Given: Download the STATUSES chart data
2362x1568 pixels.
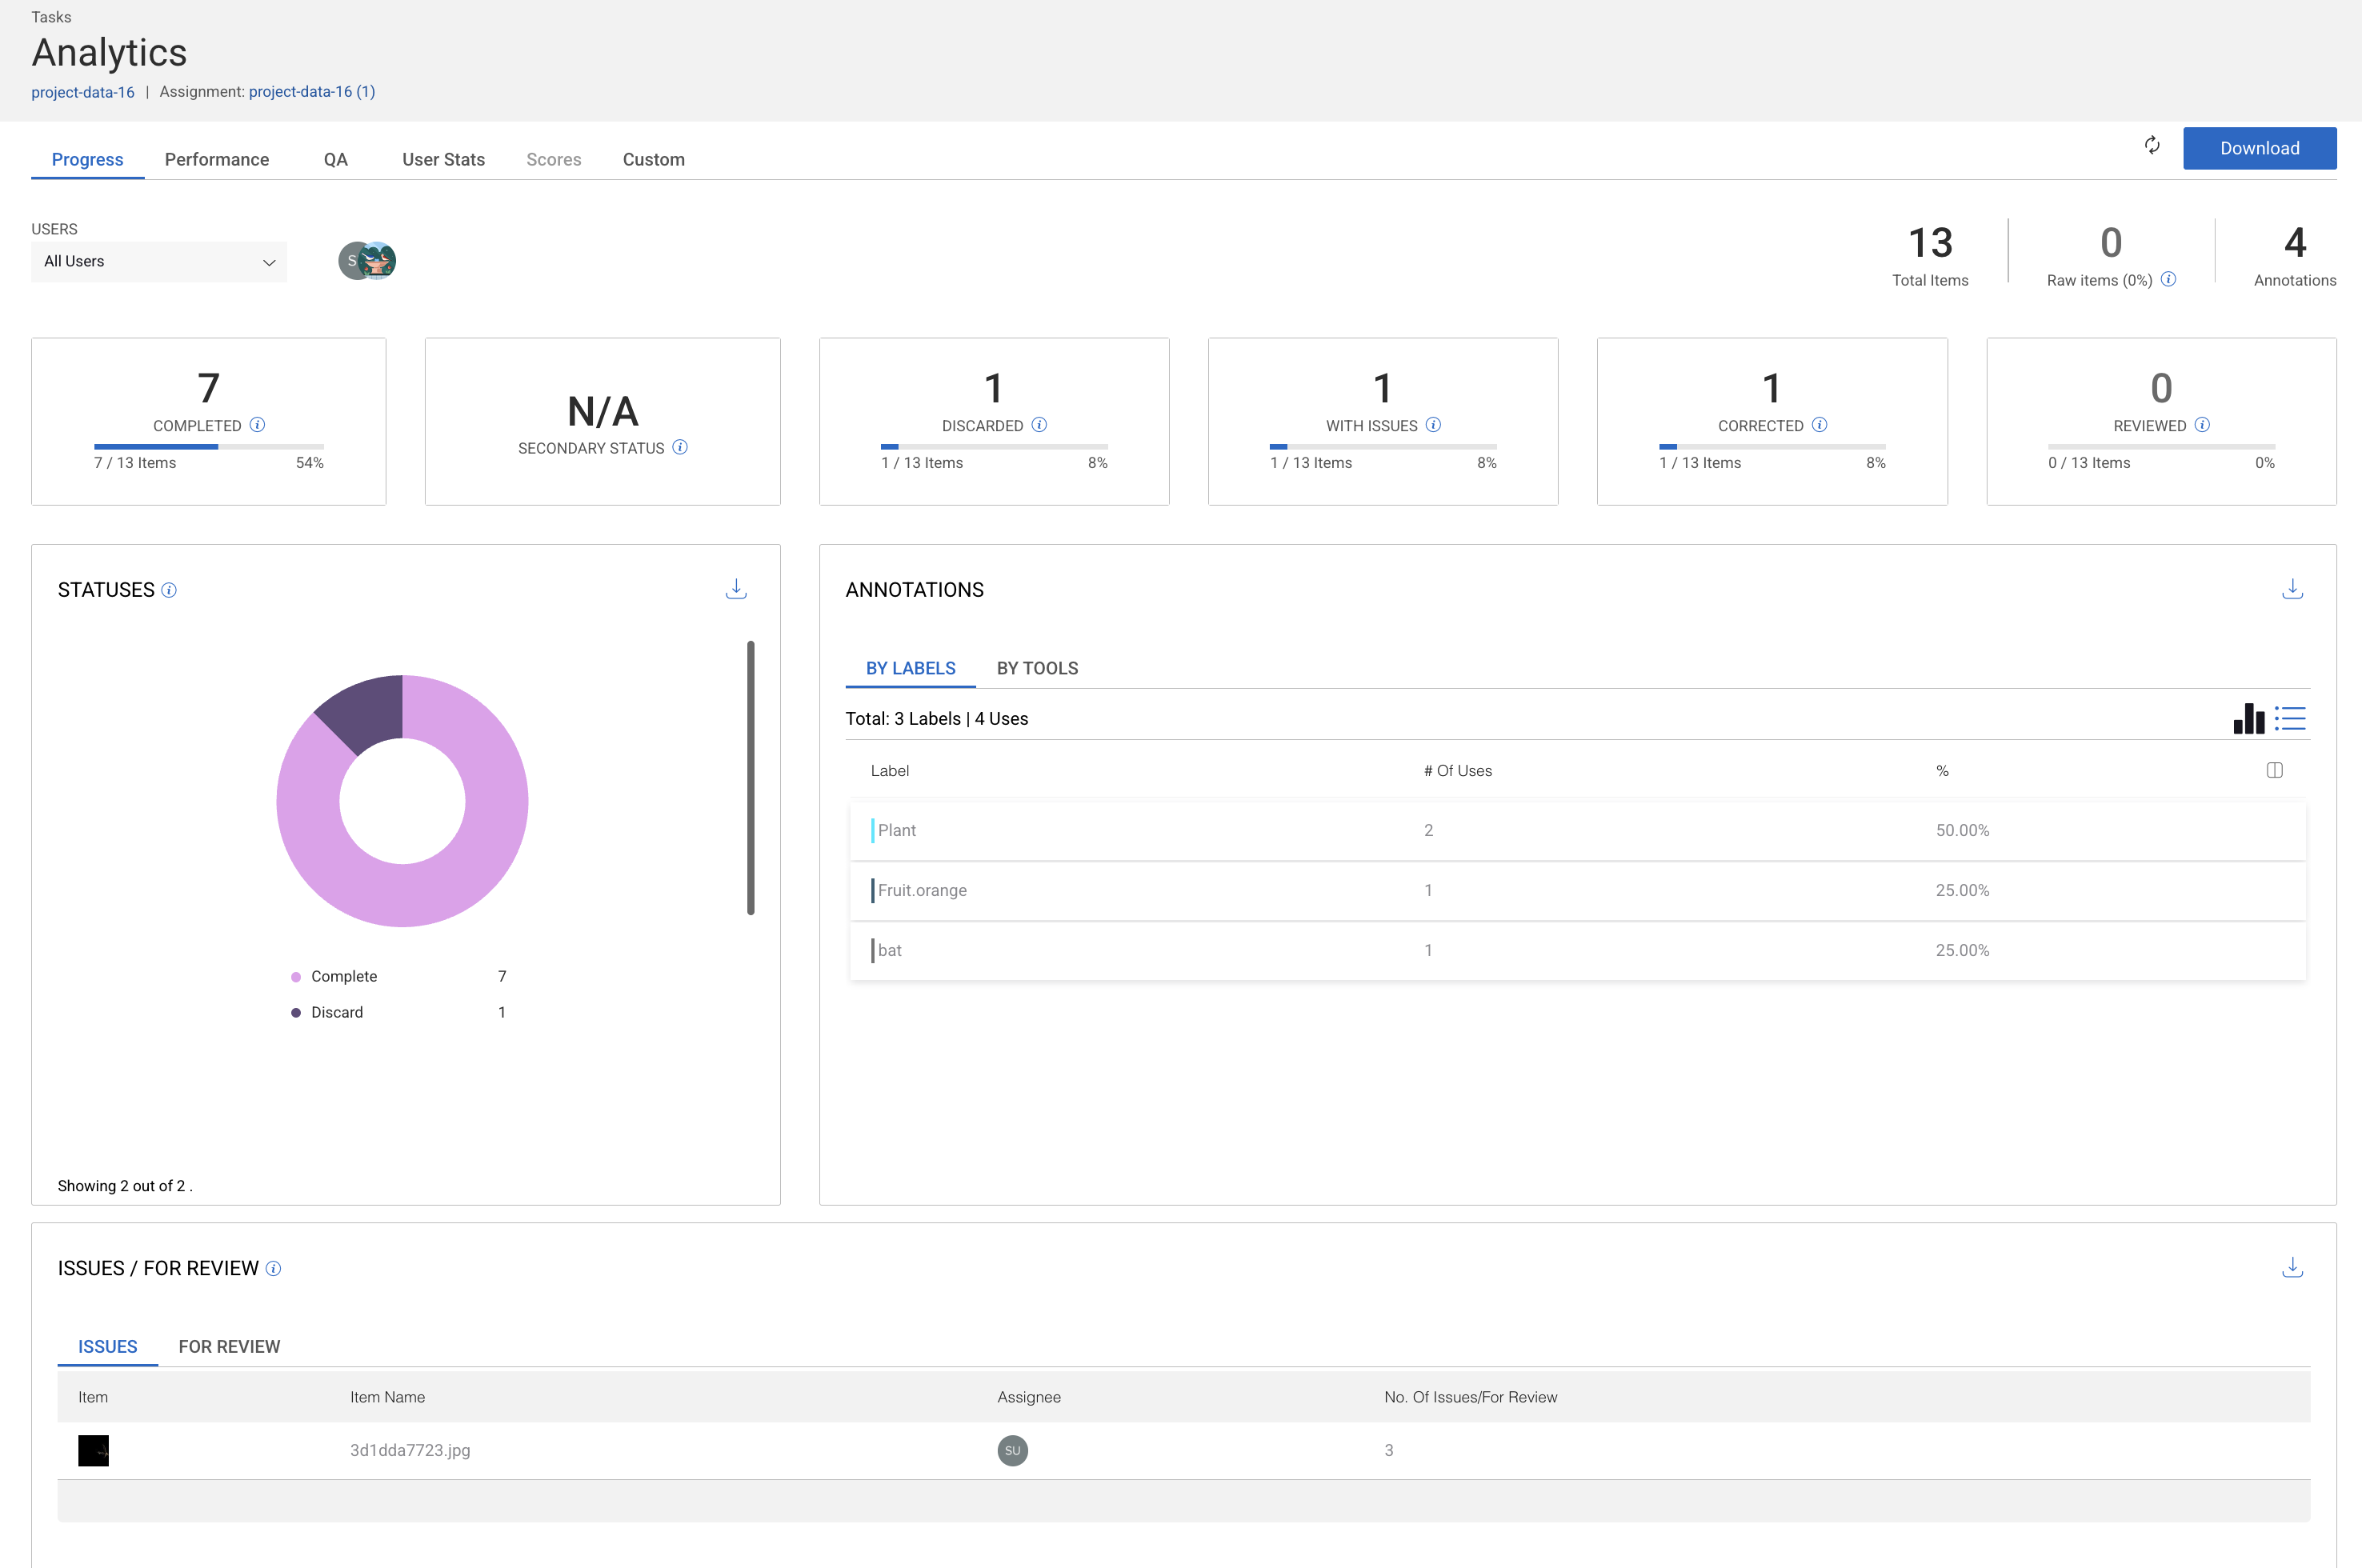Looking at the screenshot, I should pyautogui.click(x=736, y=589).
